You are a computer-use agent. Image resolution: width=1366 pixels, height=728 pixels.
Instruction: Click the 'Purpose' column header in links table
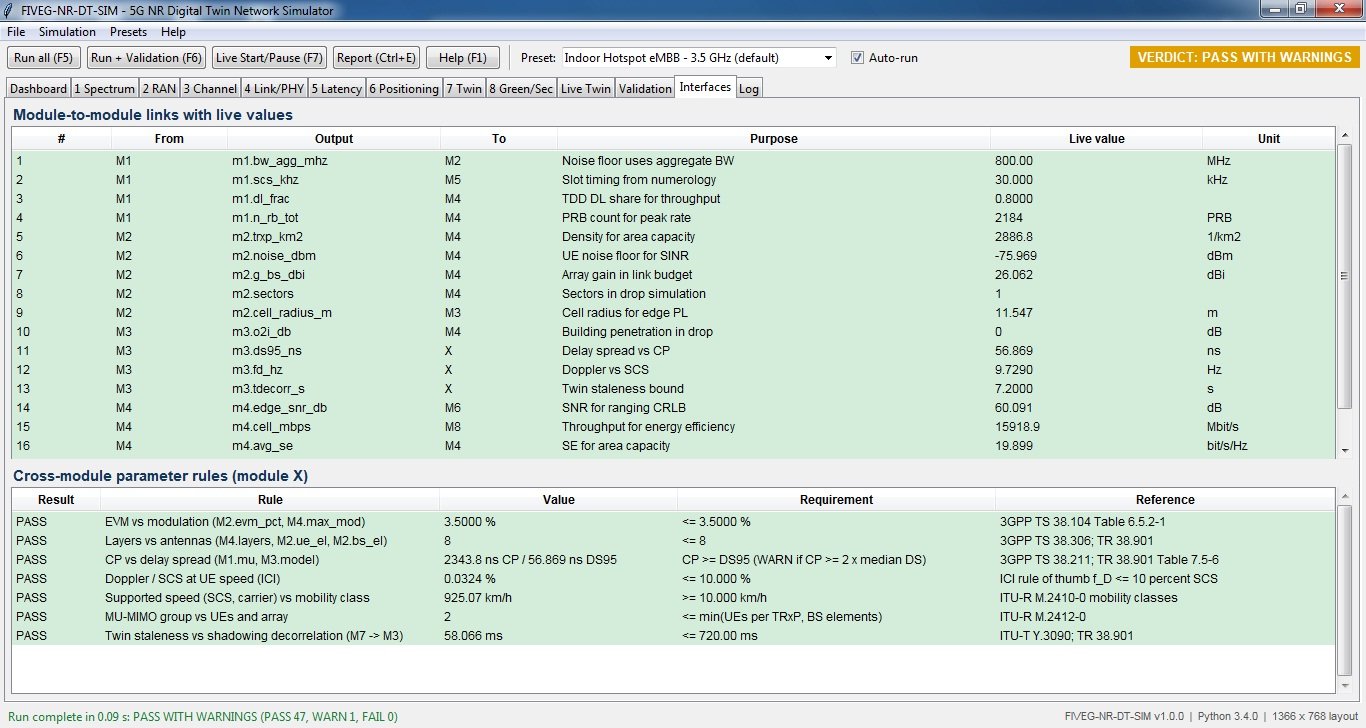point(774,139)
